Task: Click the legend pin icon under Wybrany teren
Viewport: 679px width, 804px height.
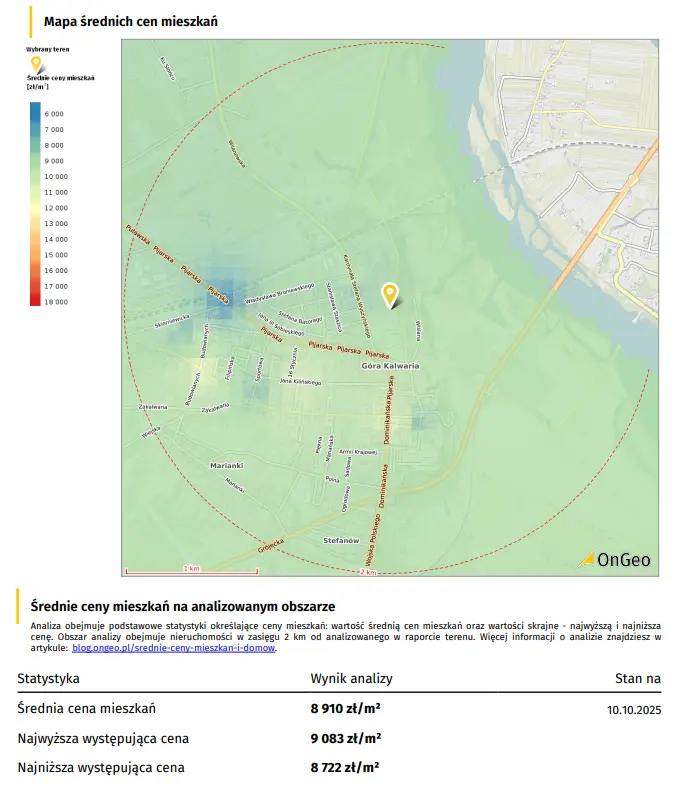Action: click(36, 64)
